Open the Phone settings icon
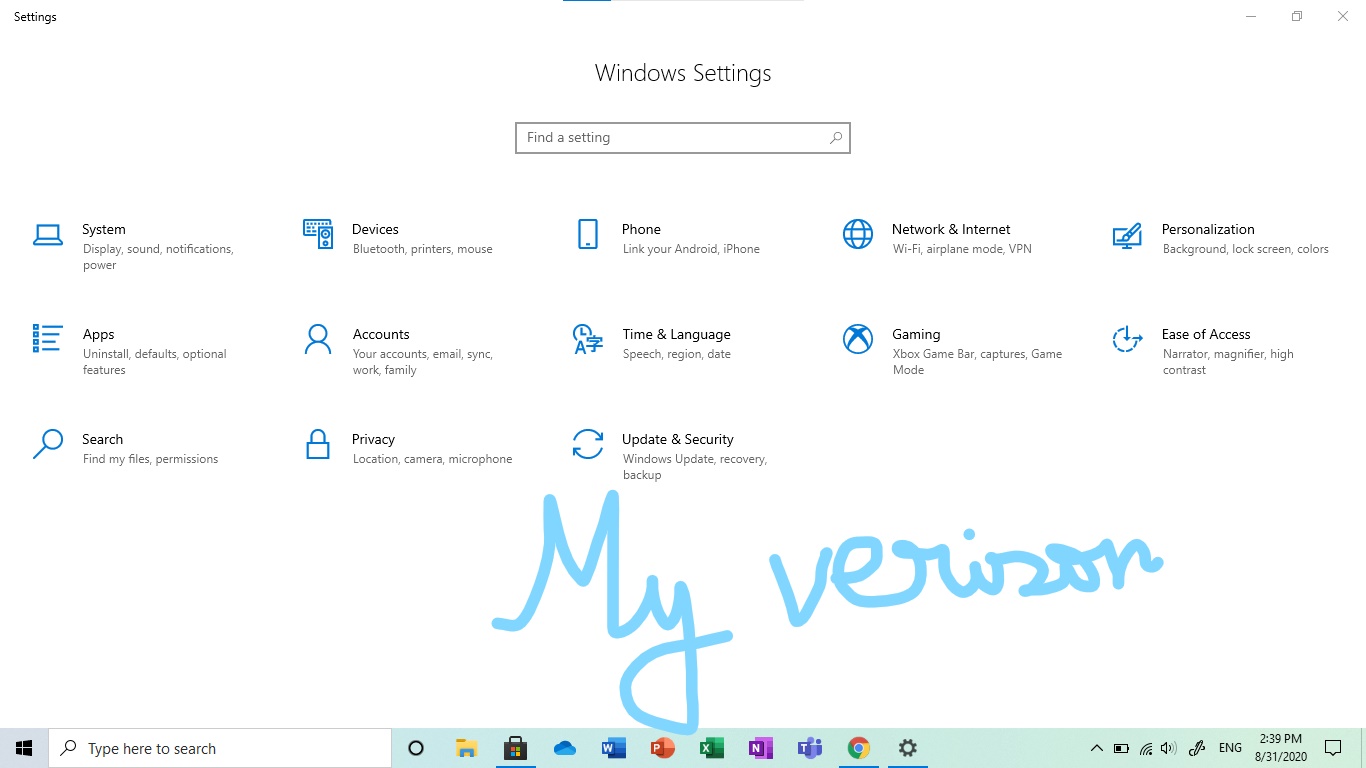Screen dimensions: 1366x768 [x=588, y=234]
